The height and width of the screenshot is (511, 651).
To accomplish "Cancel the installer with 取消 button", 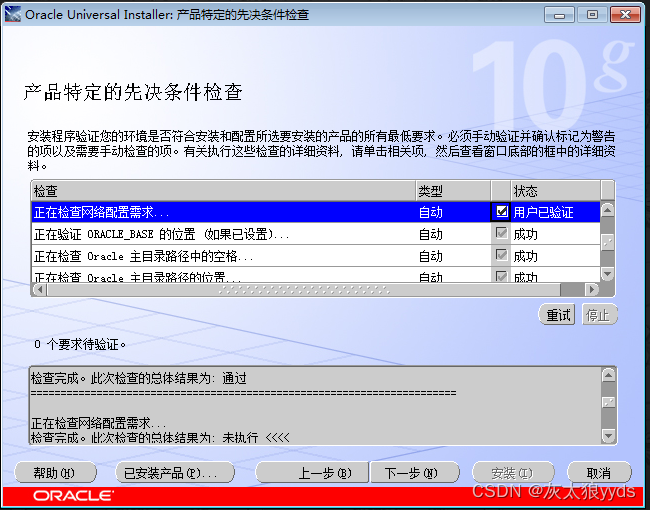I will 599,473.
